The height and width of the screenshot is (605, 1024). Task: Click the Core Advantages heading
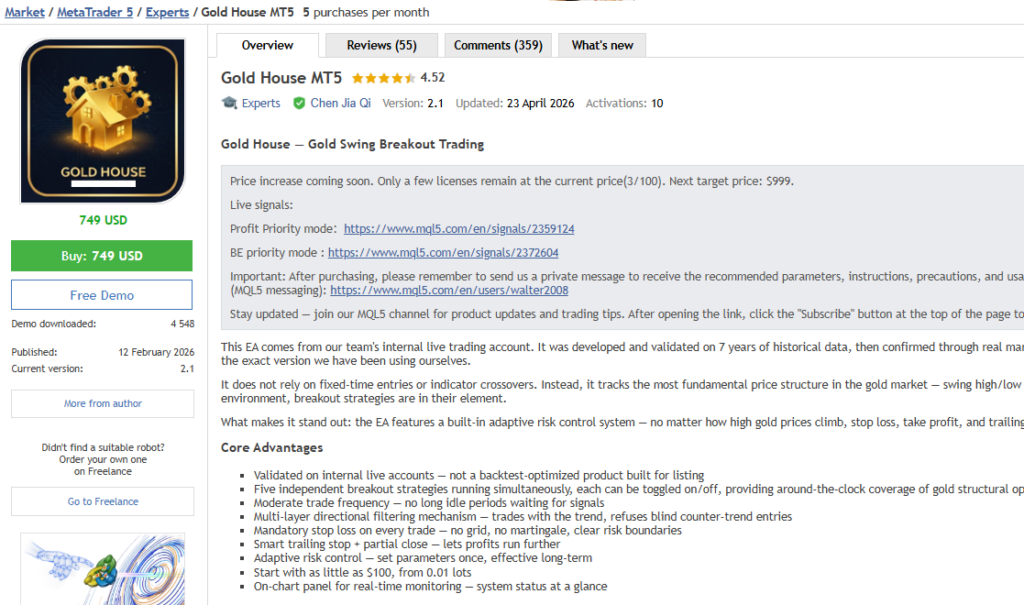272,448
